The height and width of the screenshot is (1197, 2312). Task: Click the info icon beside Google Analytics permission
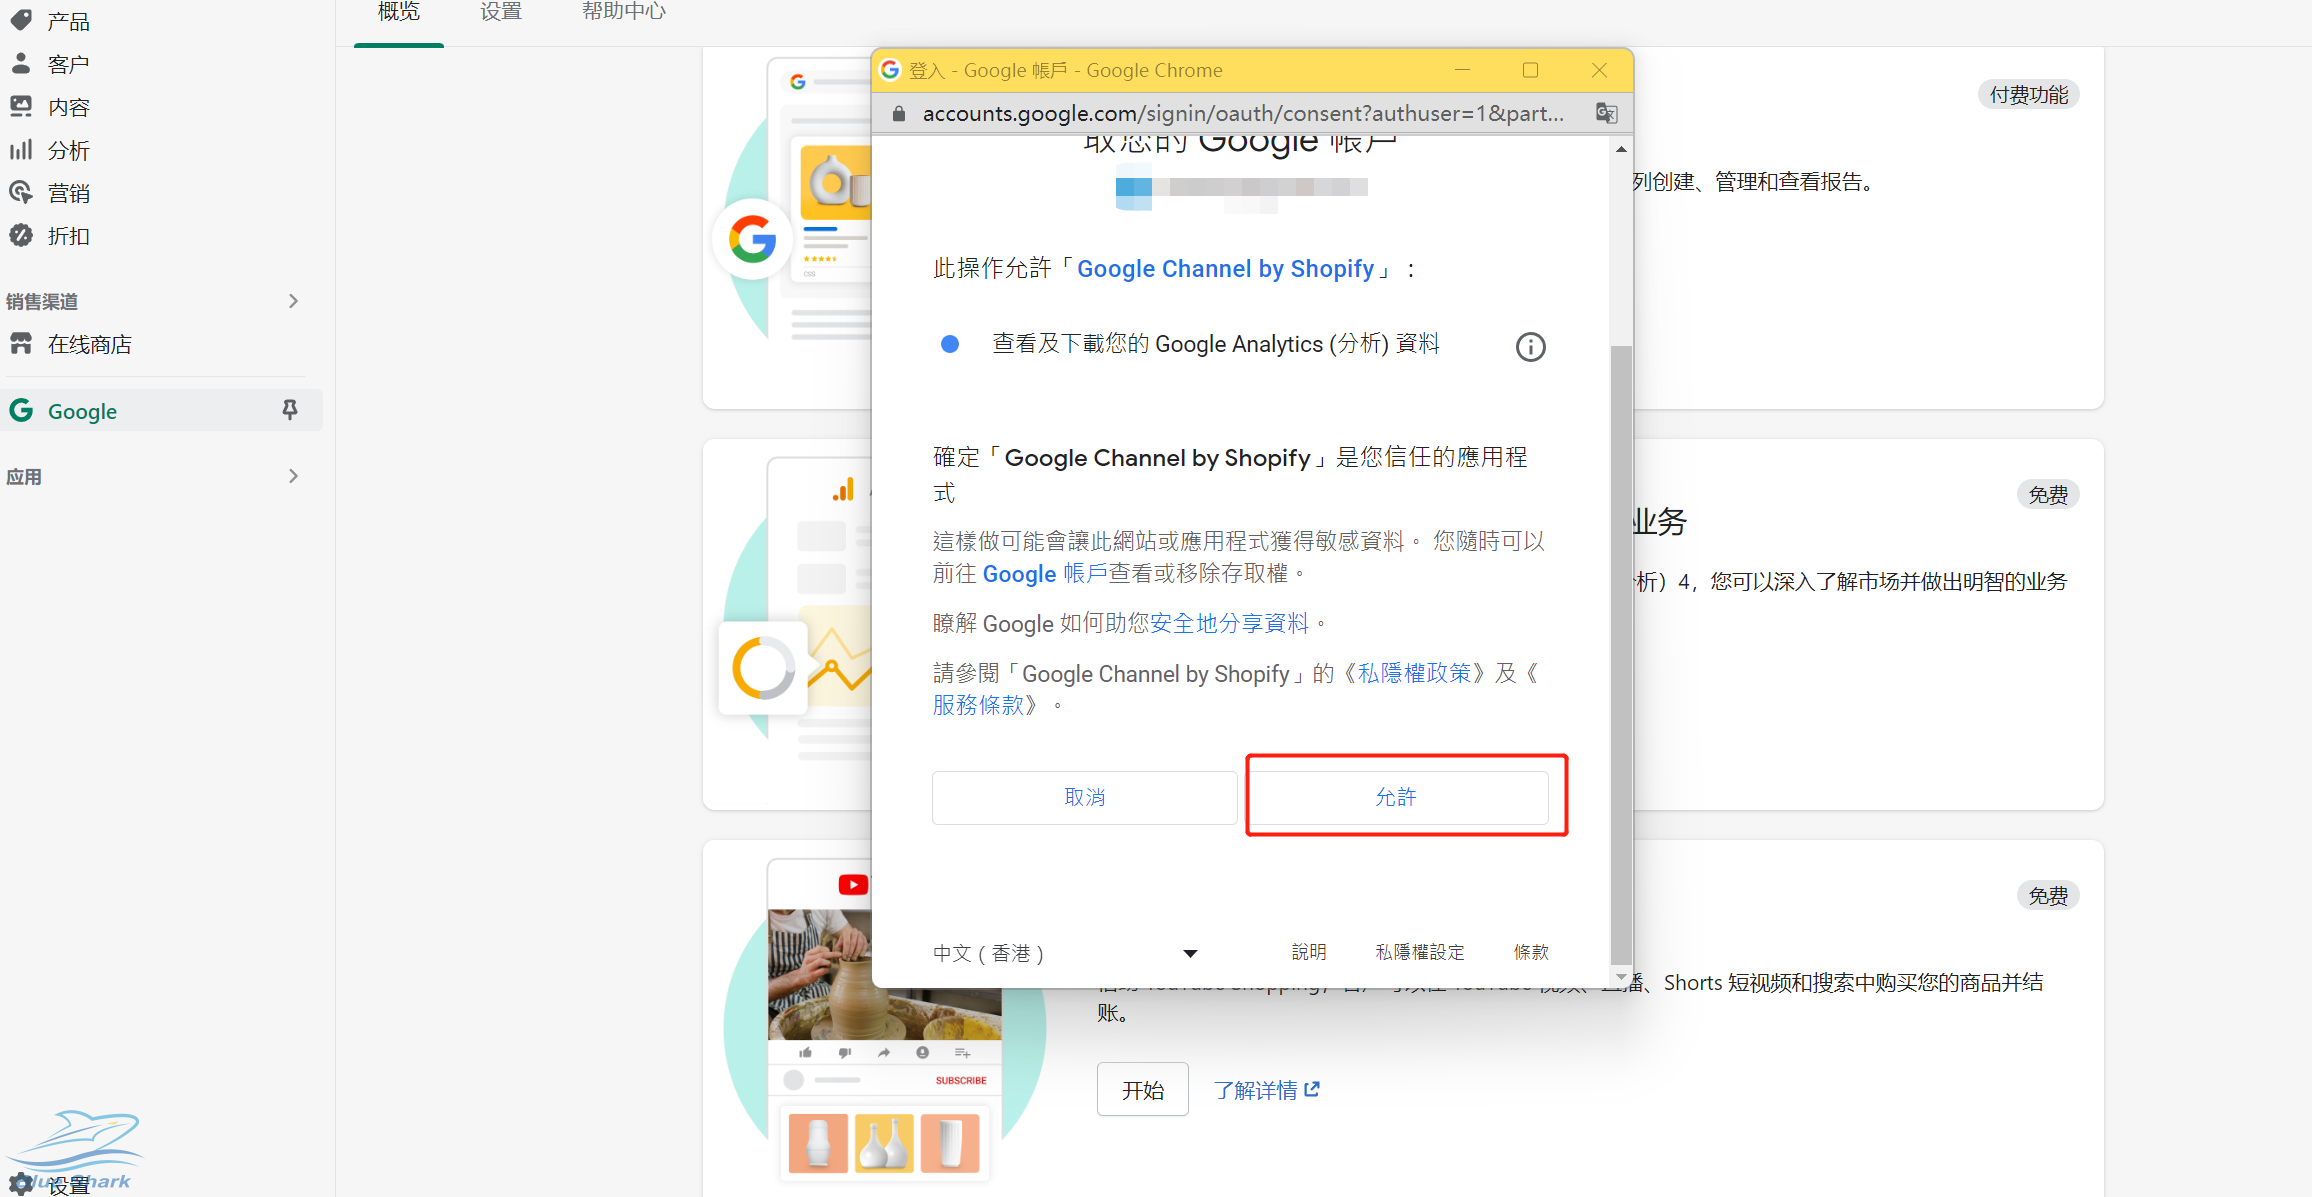1530,347
